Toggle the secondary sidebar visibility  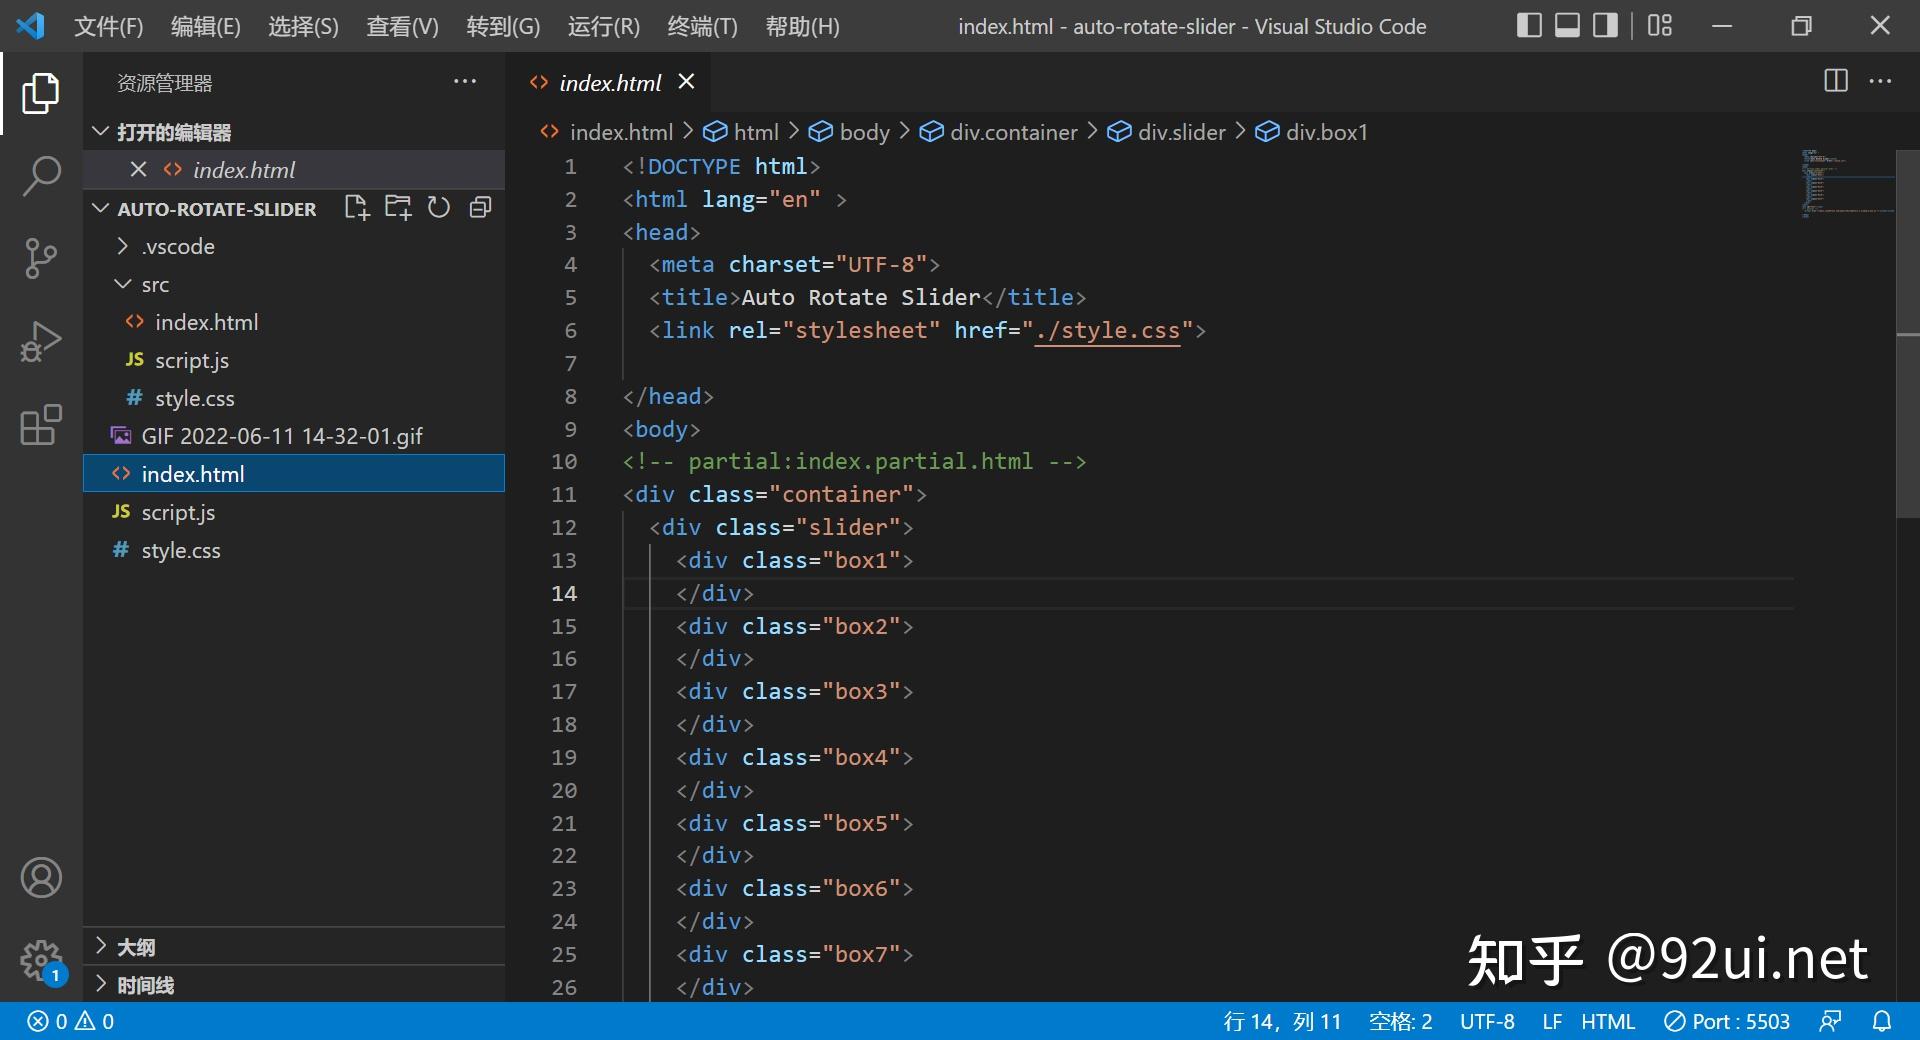[x=1604, y=25]
